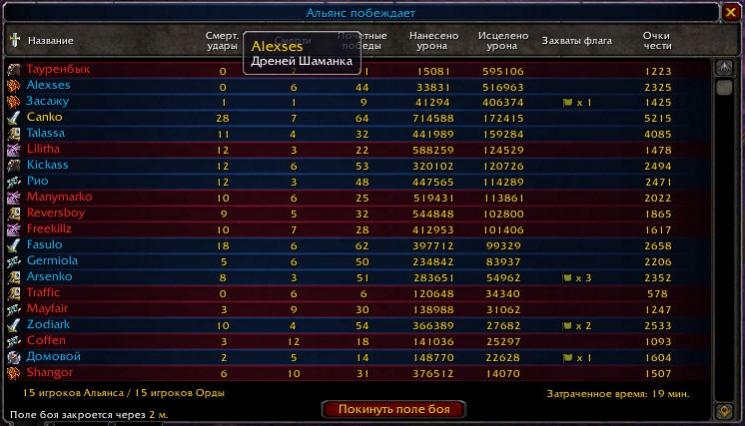Screen dimensions: 745x426
Task: Sort the scoreboard by Название column
Action: point(50,41)
